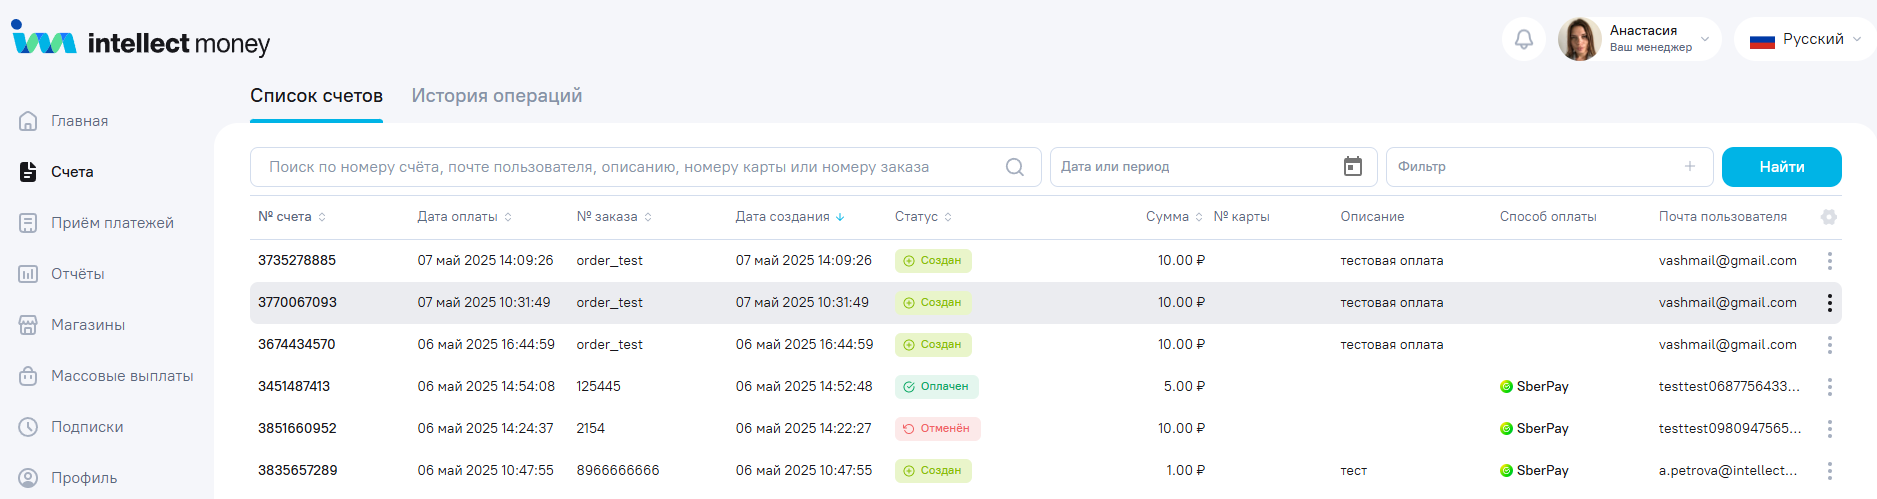Viewport: 1877px width, 499px height.
Task: Open three-dot menu for invoice 3770067093
Action: (1829, 303)
